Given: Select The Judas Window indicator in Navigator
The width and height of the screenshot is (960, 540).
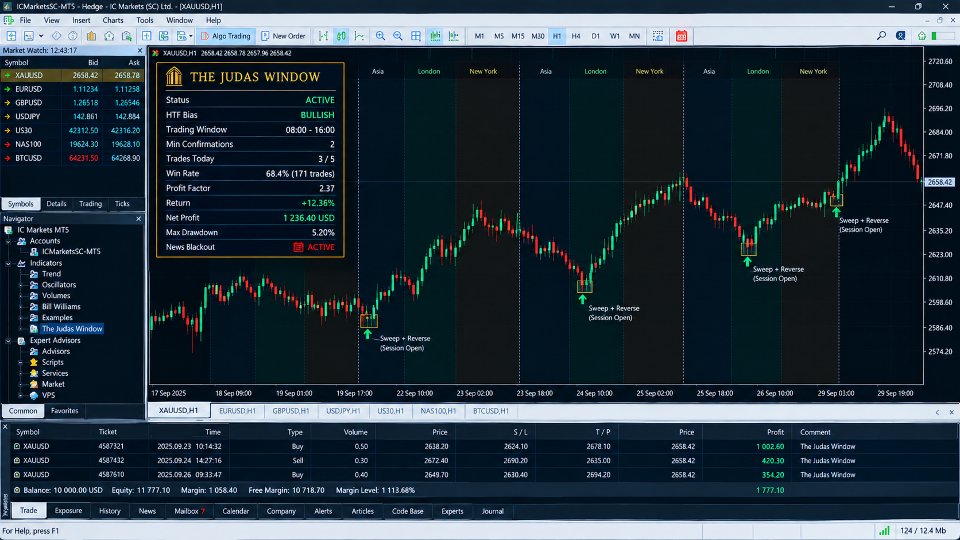Looking at the screenshot, I should (x=72, y=329).
